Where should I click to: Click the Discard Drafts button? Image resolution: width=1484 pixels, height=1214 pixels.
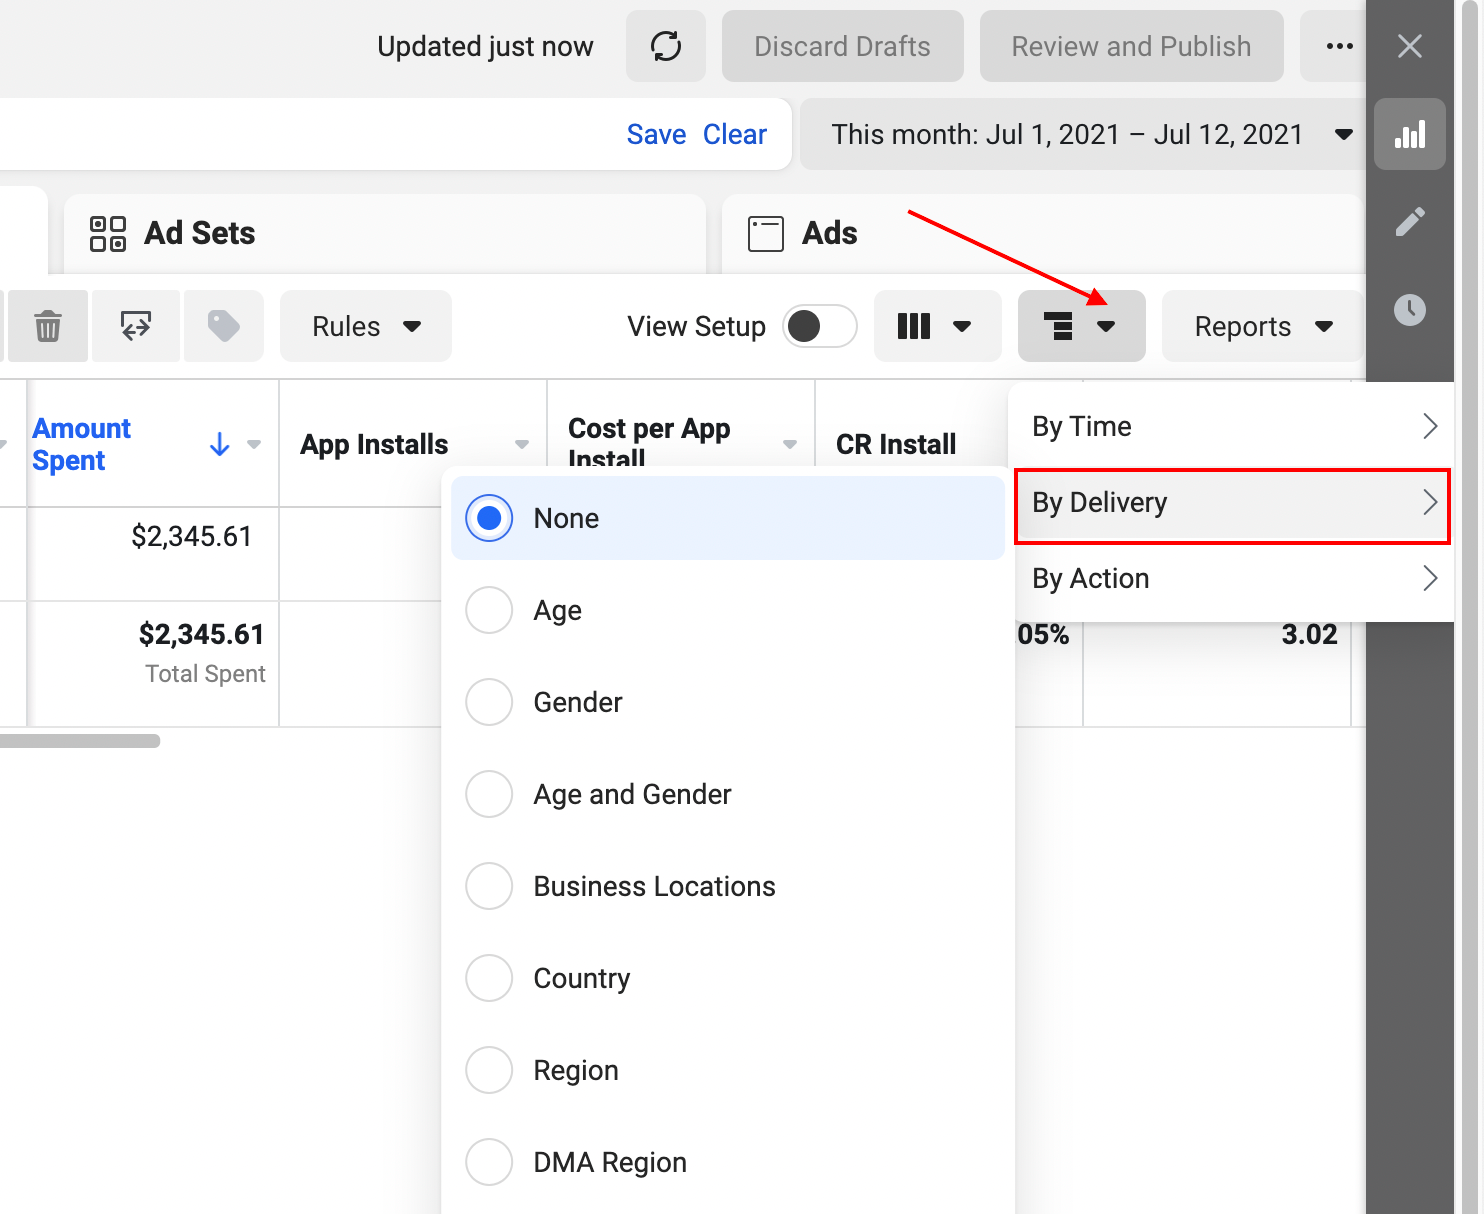tap(842, 46)
